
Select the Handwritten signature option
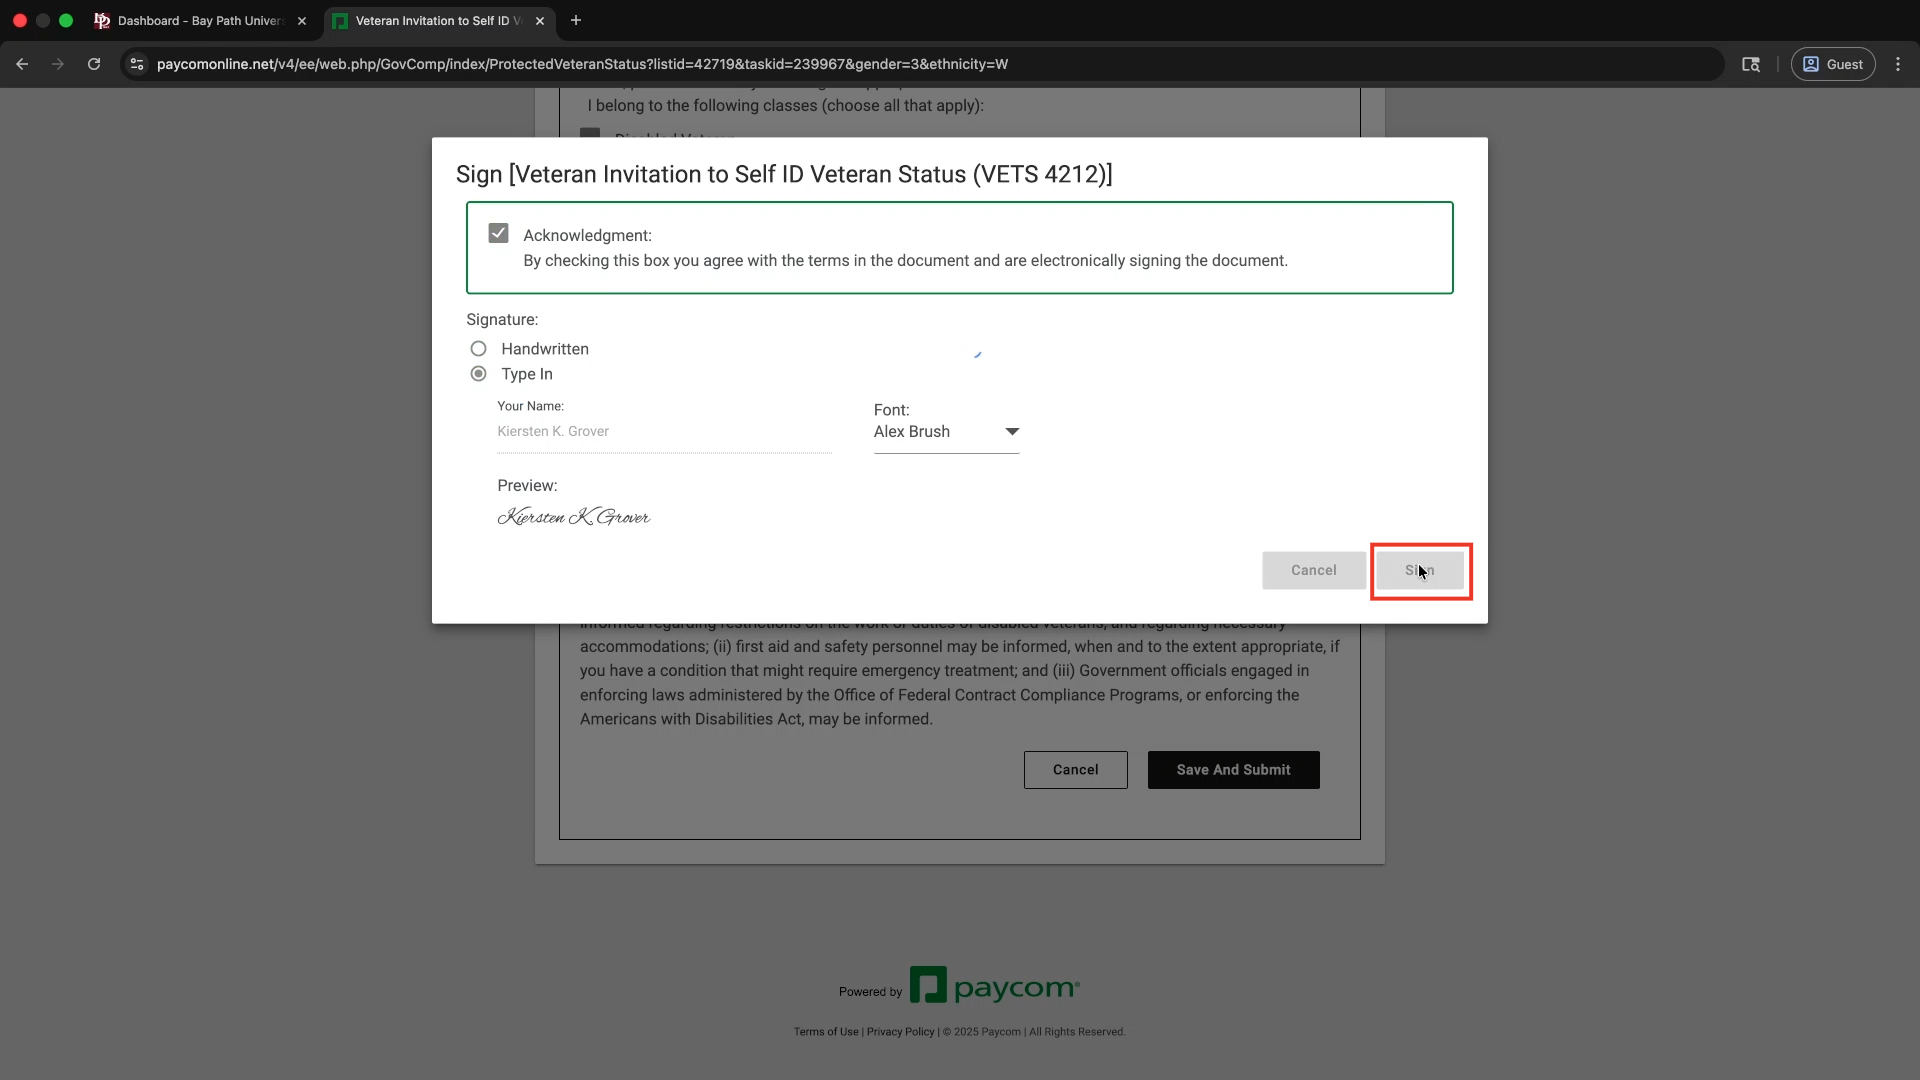pos(479,349)
